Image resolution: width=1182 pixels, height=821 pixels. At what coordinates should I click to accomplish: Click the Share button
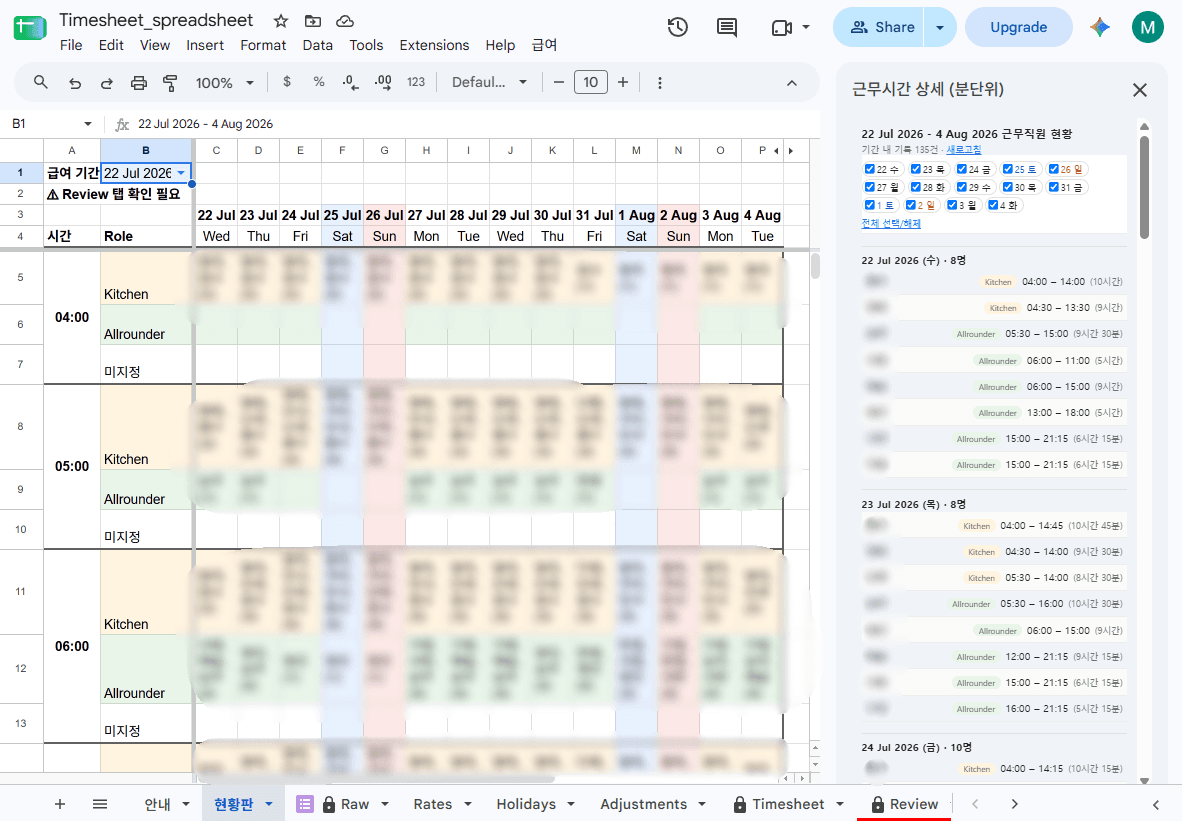pos(880,27)
